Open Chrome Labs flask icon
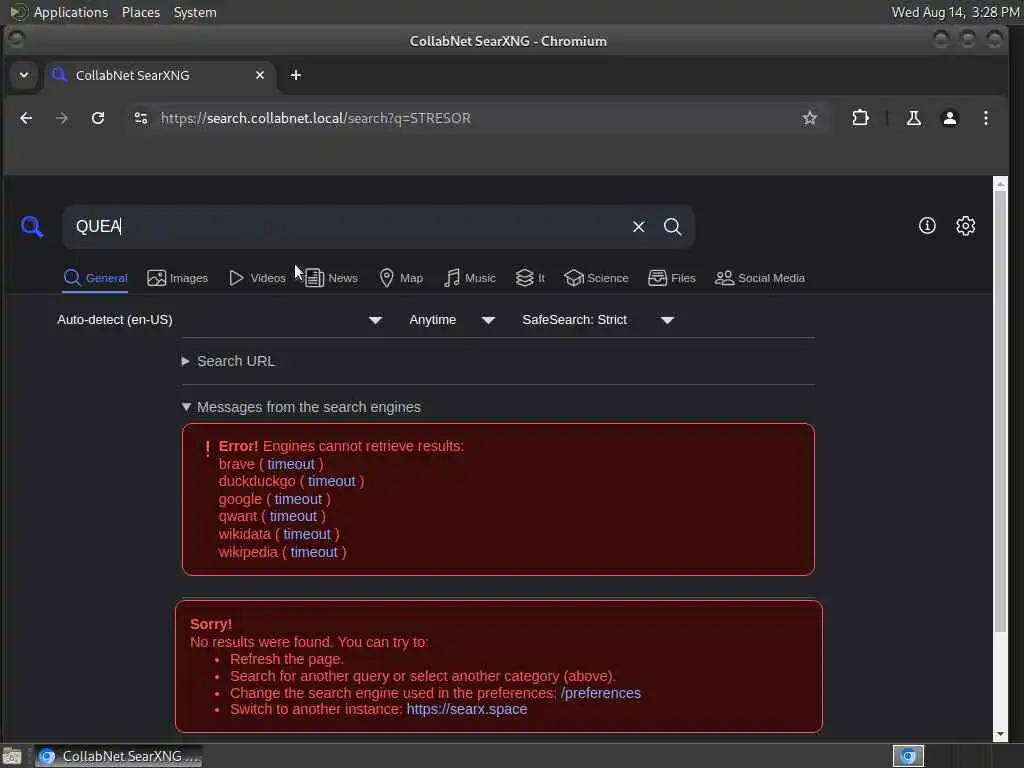The width and height of the screenshot is (1024, 768). 913,118
